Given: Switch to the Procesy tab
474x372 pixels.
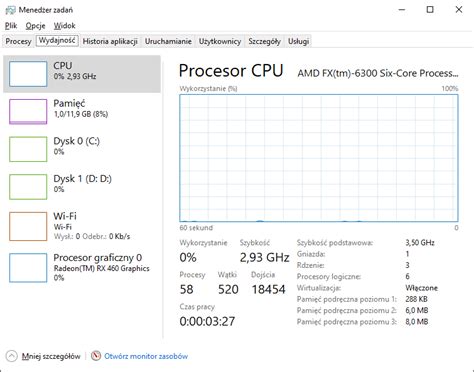Looking at the screenshot, I should pyautogui.click(x=18, y=41).
